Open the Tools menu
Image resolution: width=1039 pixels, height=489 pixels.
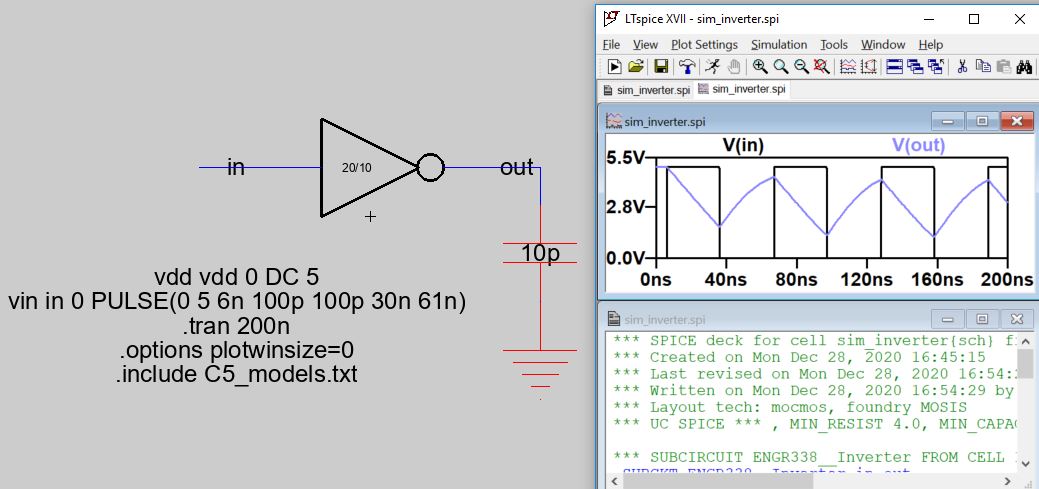click(x=834, y=44)
